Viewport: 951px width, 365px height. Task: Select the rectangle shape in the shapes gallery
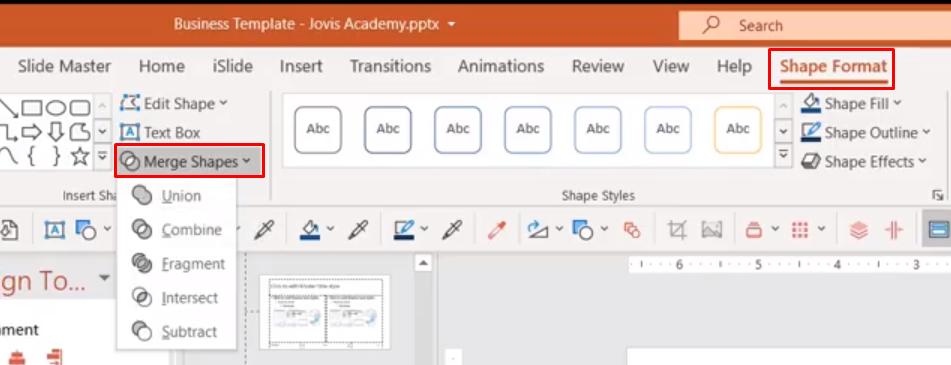[32, 108]
